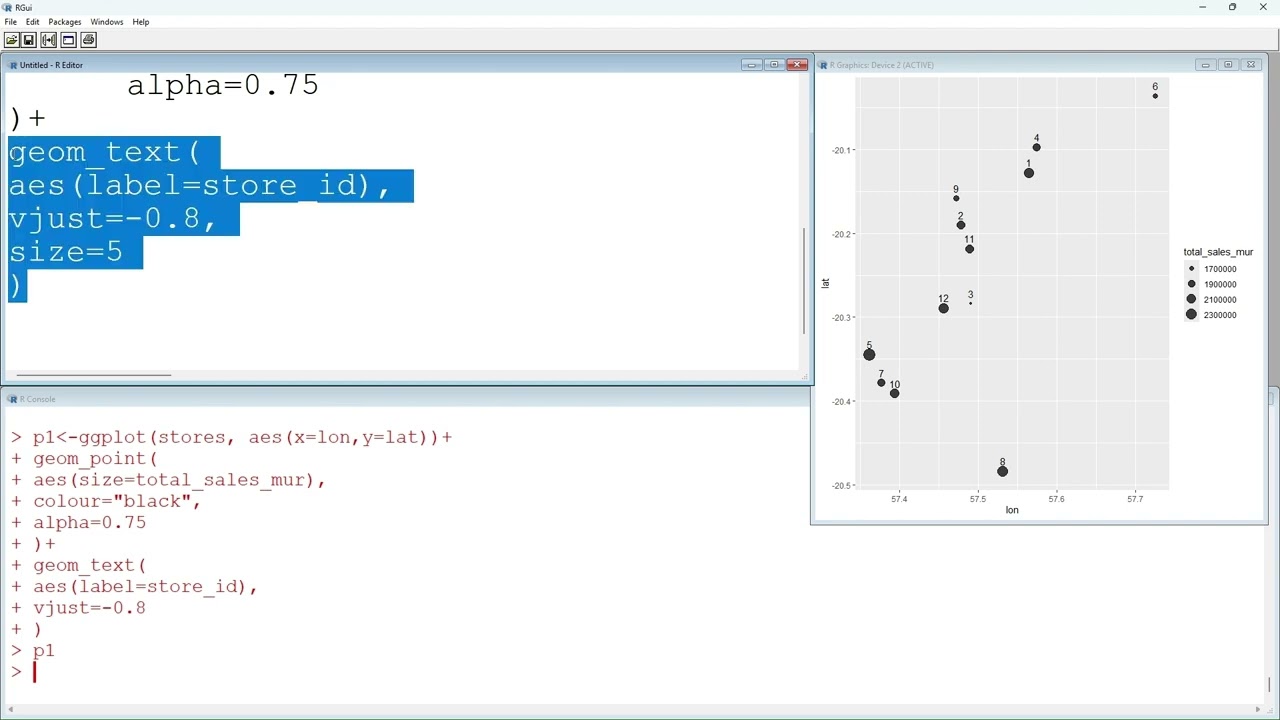Run line or selection via toolbar icon
This screenshot has width=1280, height=720.
[49, 40]
